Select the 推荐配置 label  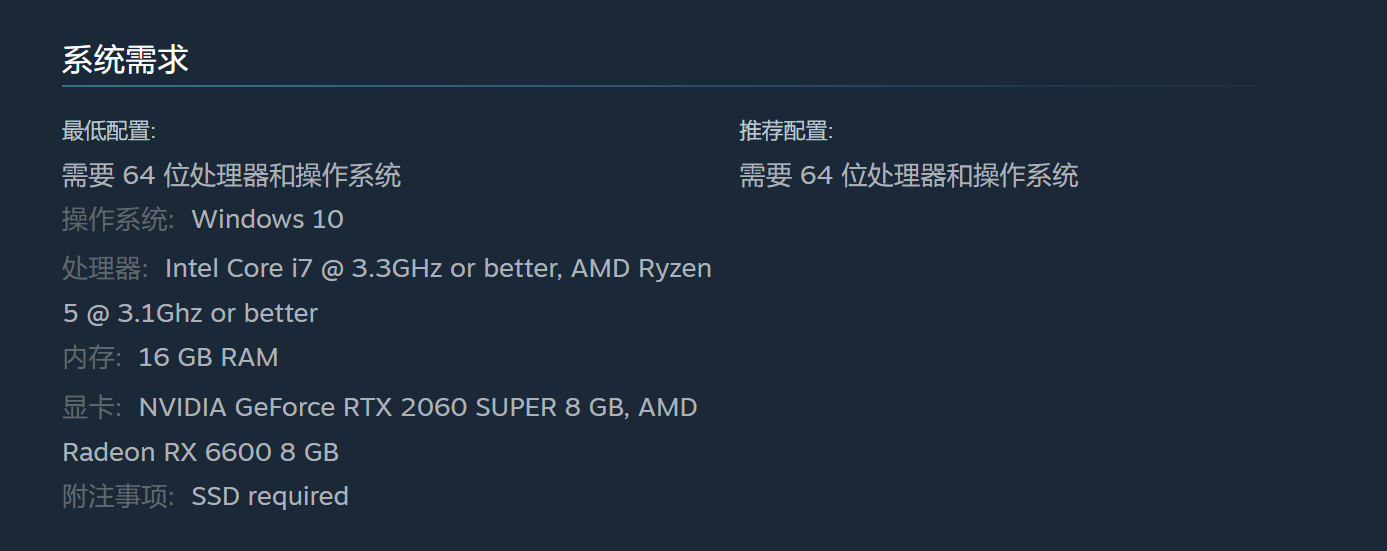pyautogui.click(x=785, y=131)
